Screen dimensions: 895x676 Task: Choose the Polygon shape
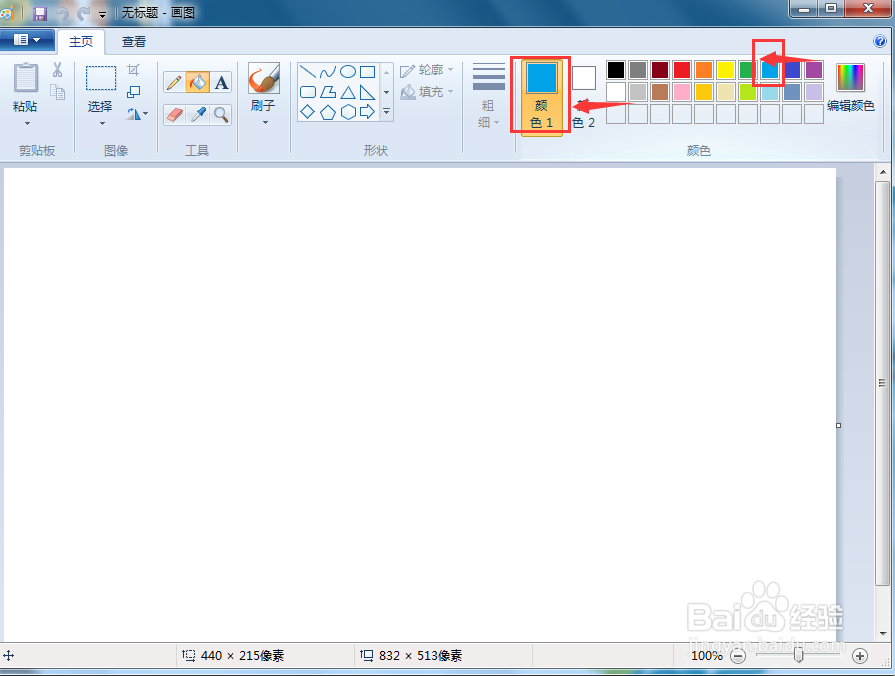point(328,92)
